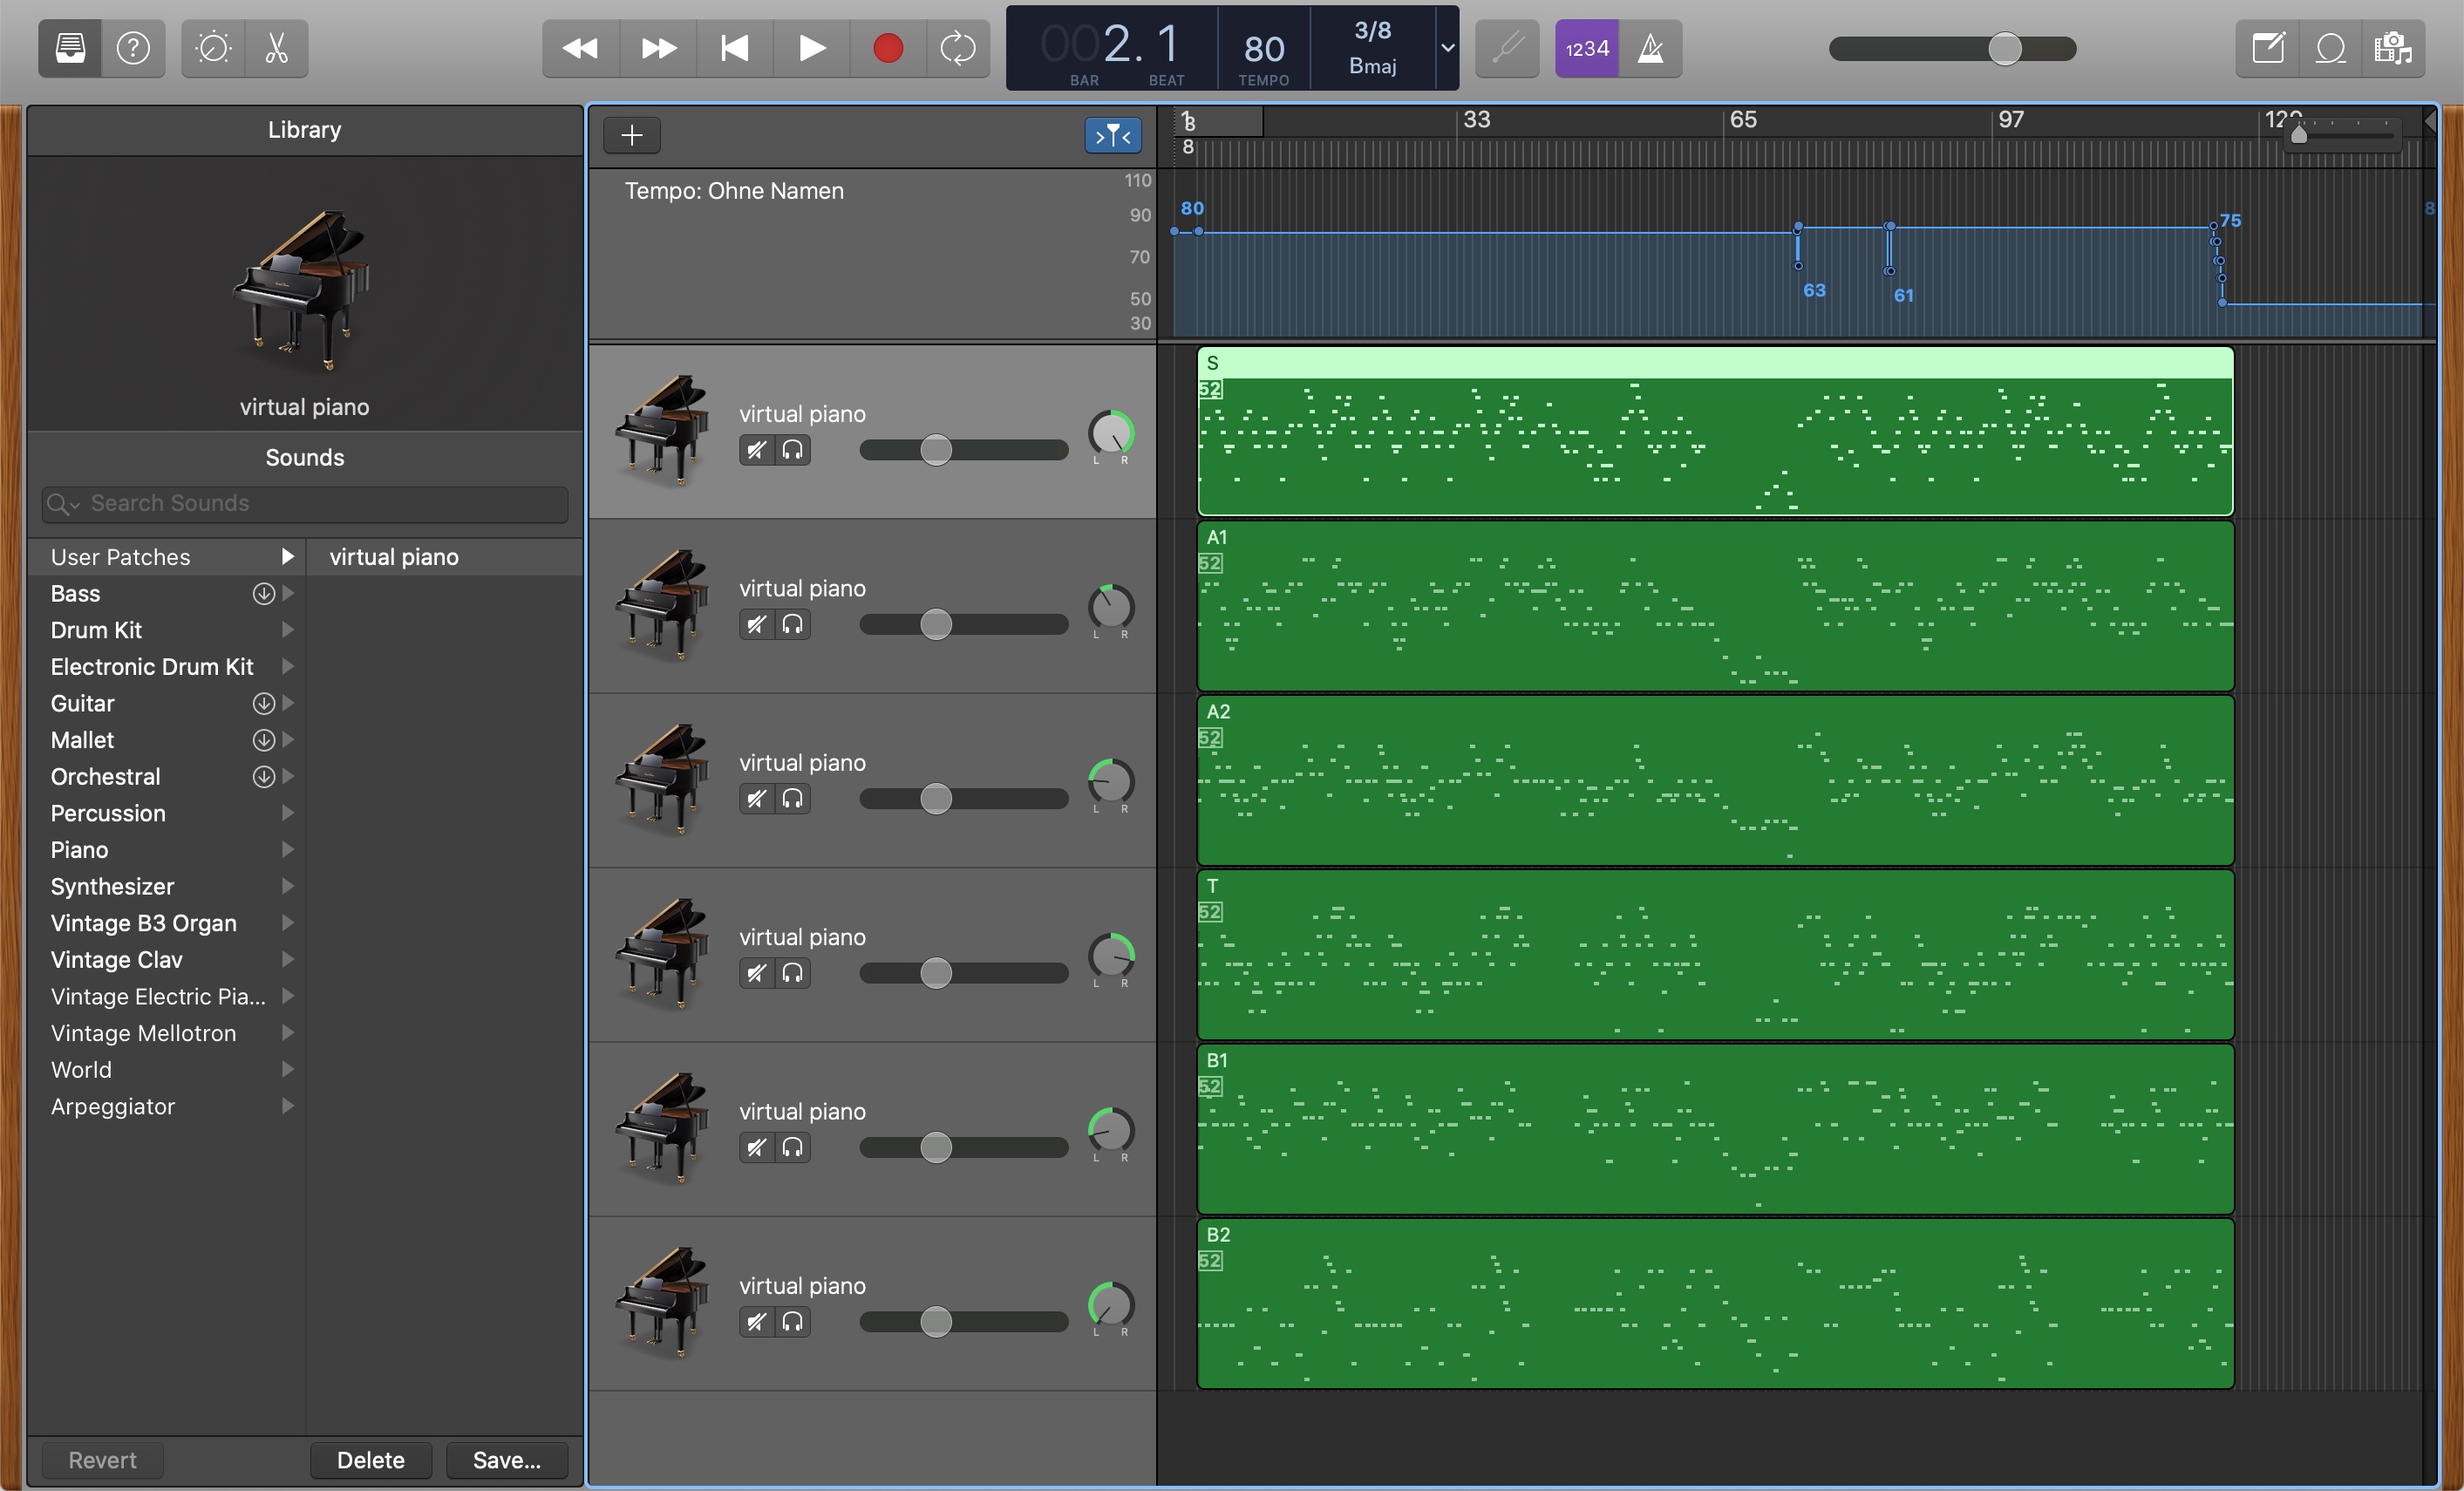Click the Save... button
2464x1491 pixels.
click(506, 1460)
